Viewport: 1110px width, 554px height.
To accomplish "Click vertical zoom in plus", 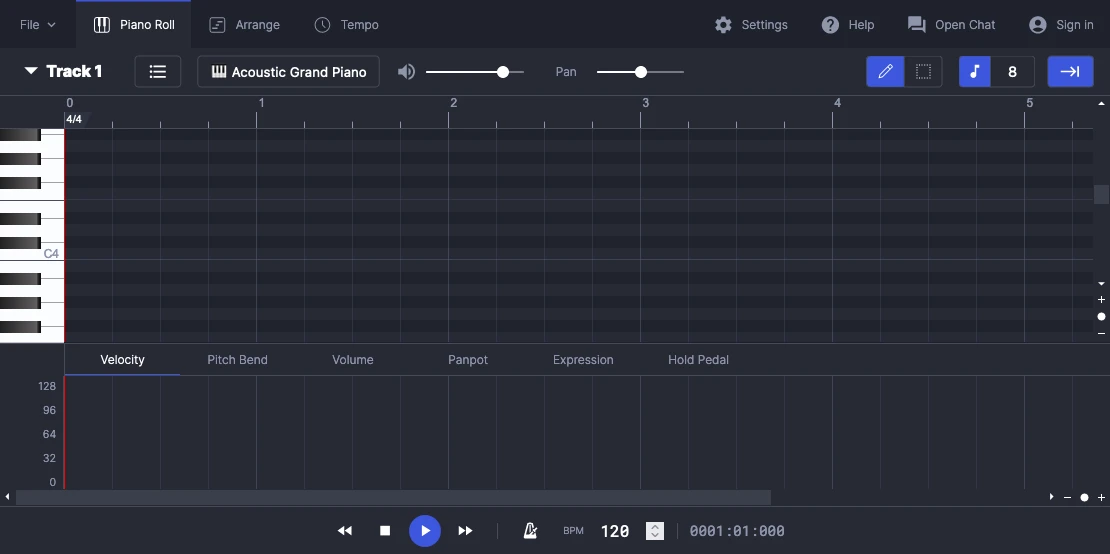I will (1102, 299).
